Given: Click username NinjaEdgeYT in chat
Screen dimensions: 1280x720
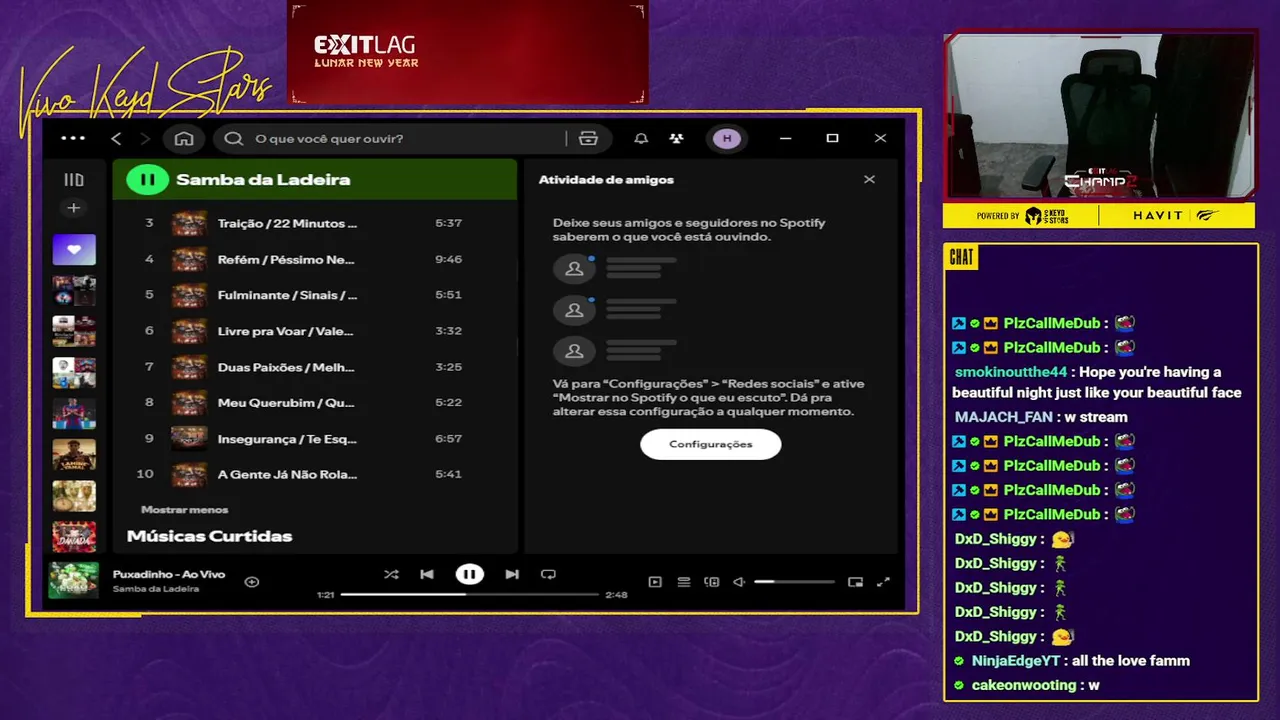Looking at the screenshot, I should tap(1015, 661).
